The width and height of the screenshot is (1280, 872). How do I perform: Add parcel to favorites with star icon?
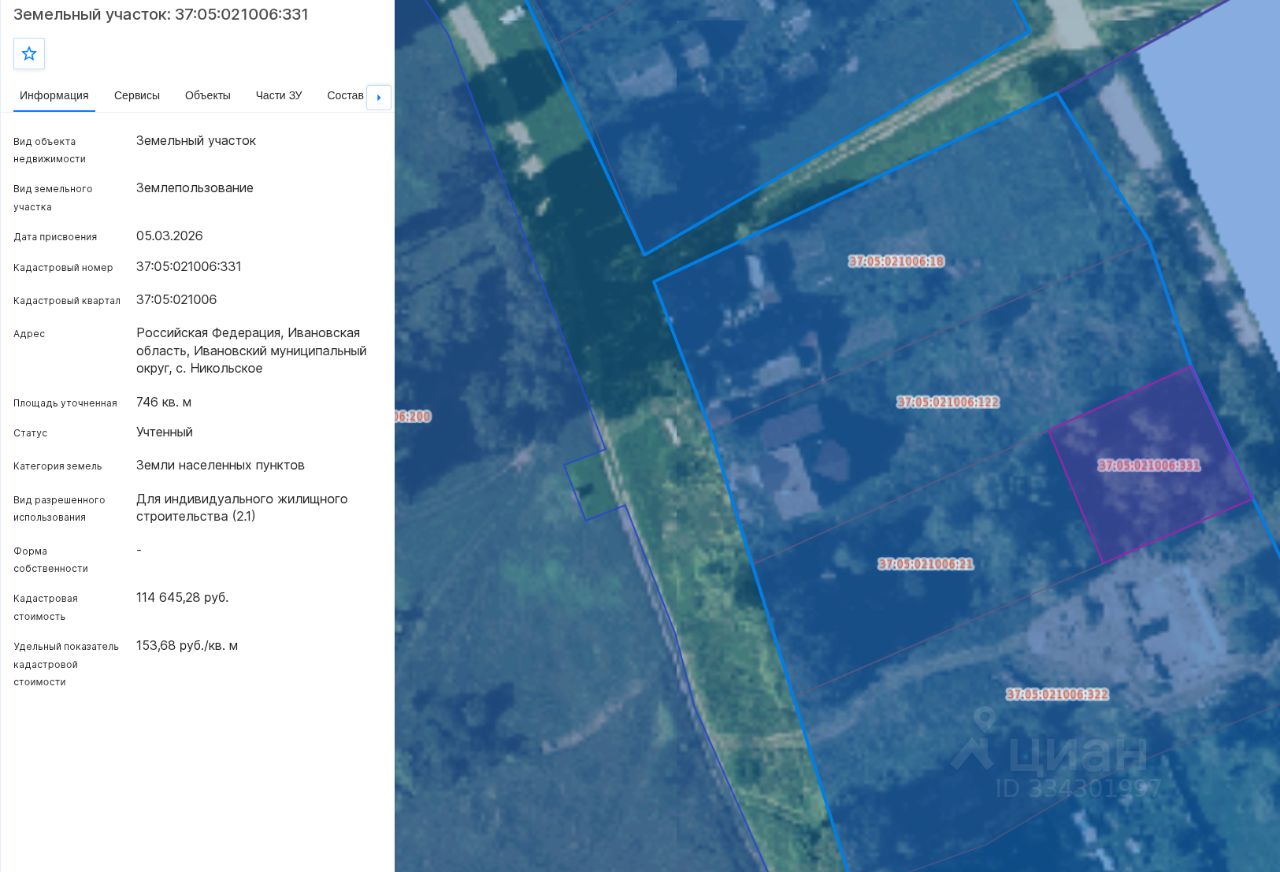pyautogui.click(x=29, y=54)
